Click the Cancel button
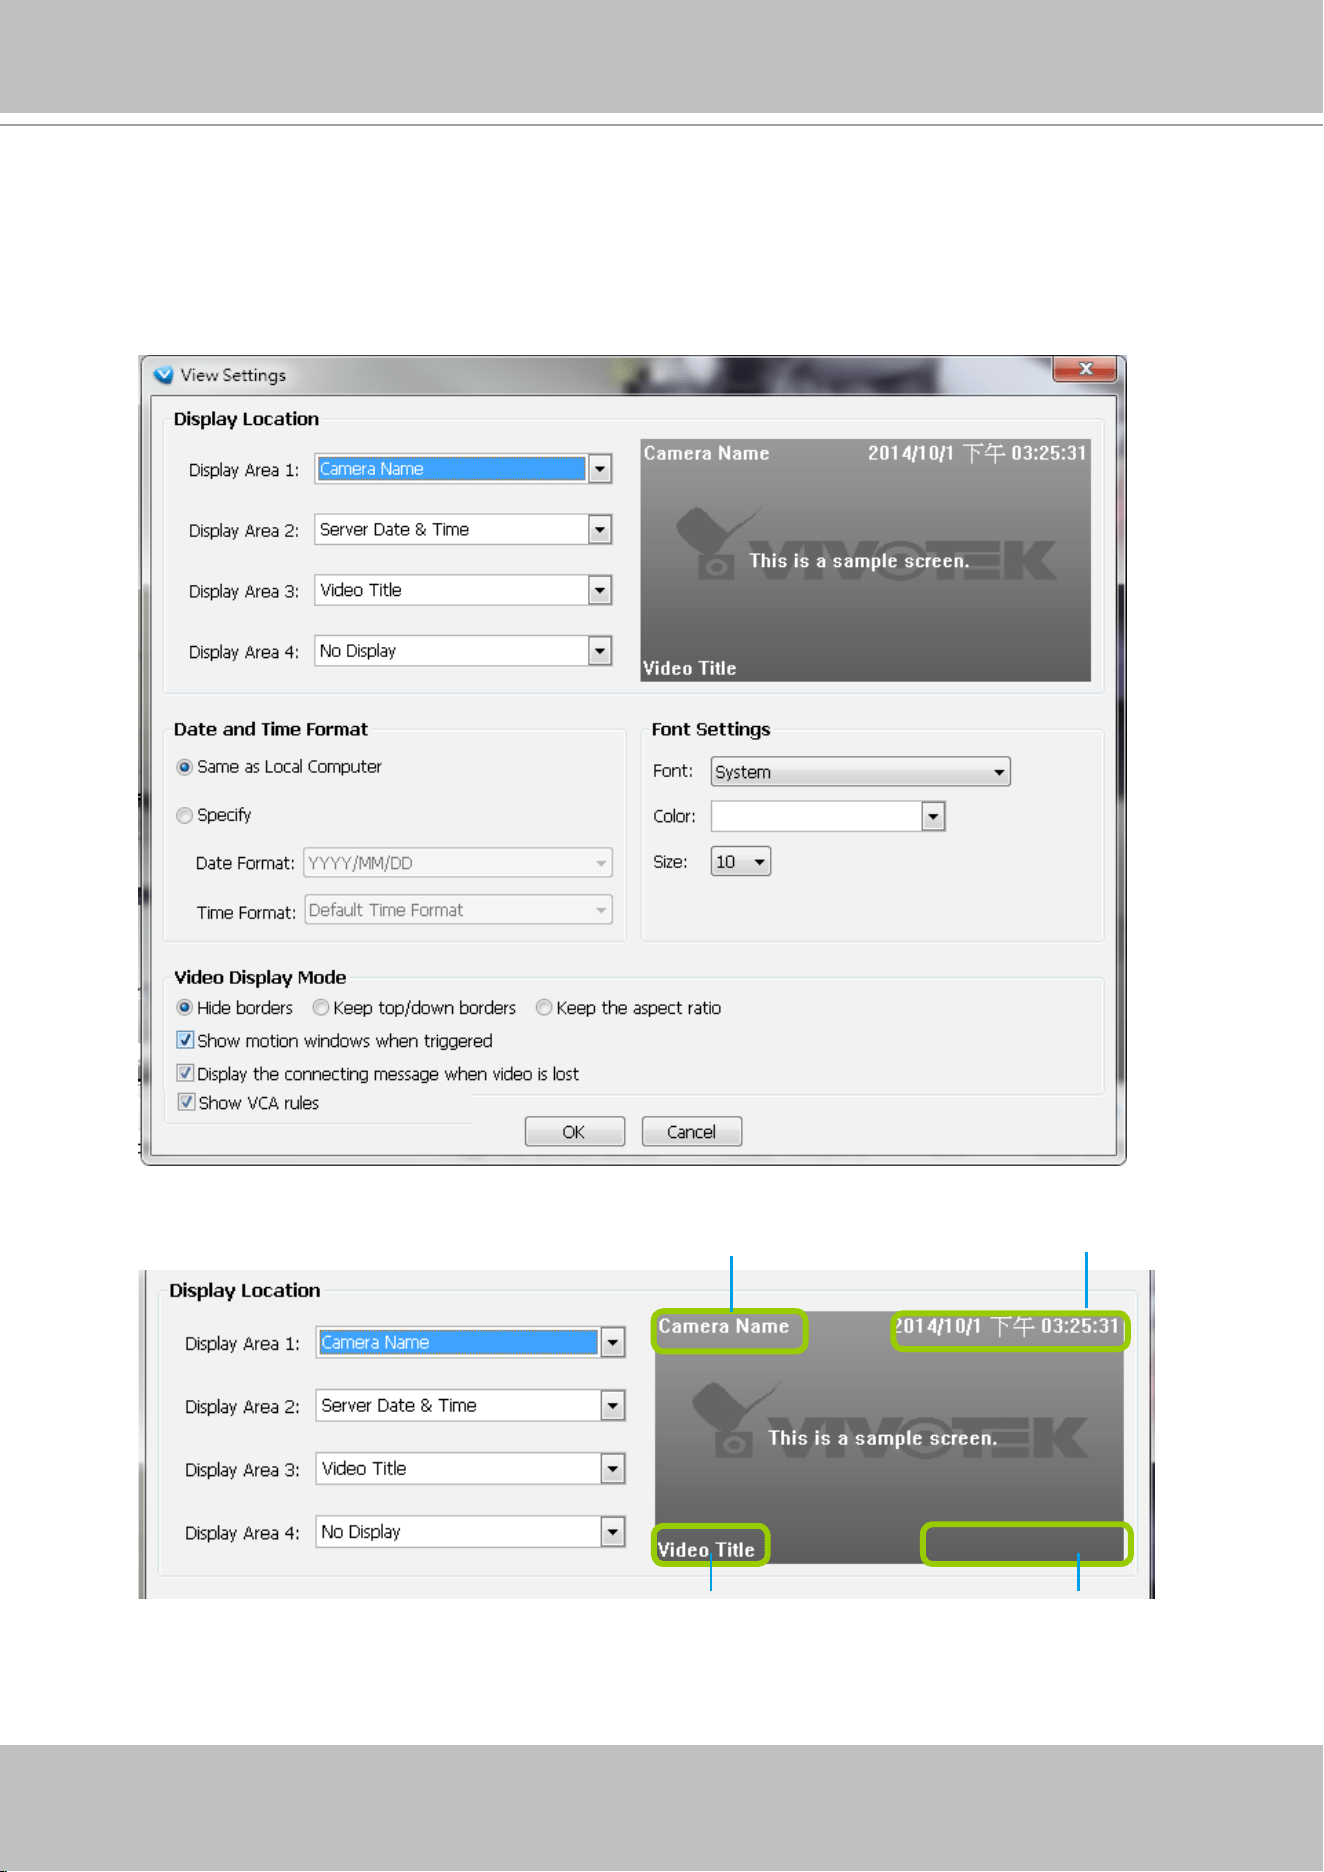The height and width of the screenshot is (1872, 1324). (x=692, y=1132)
